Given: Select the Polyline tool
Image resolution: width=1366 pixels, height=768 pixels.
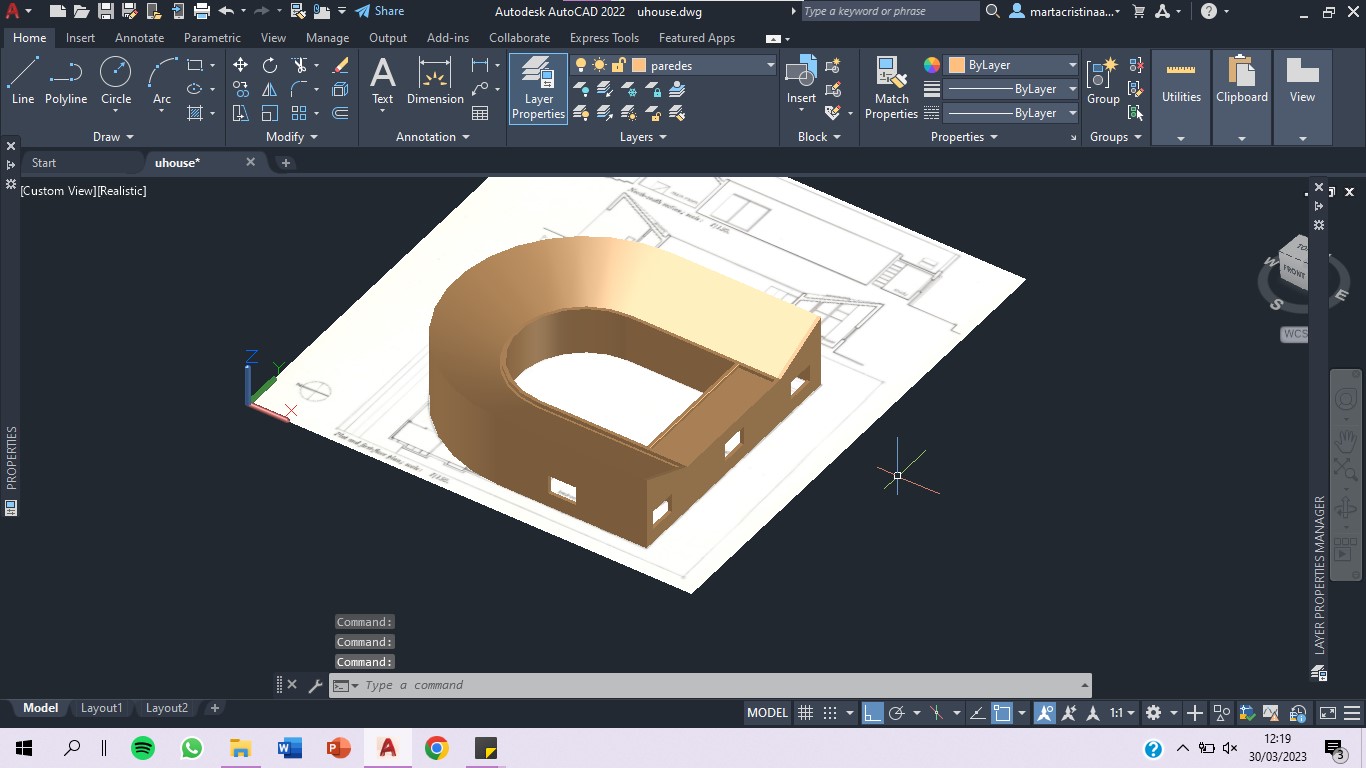Looking at the screenshot, I should [x=66, y=81].
